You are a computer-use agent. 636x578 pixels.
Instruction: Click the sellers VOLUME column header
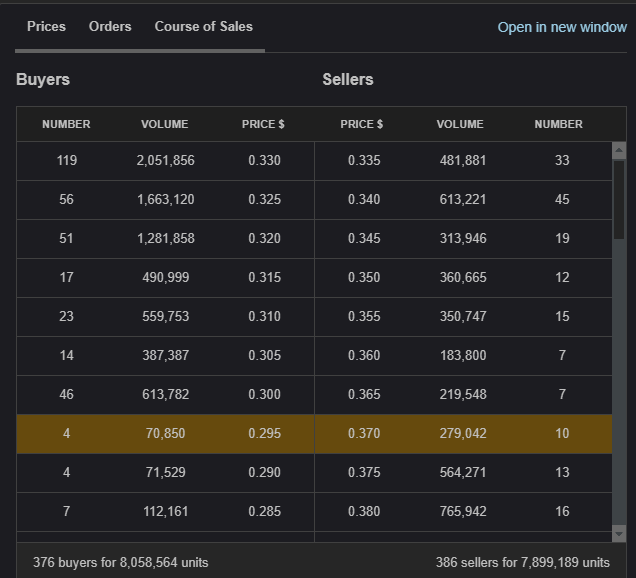(460, 124)
